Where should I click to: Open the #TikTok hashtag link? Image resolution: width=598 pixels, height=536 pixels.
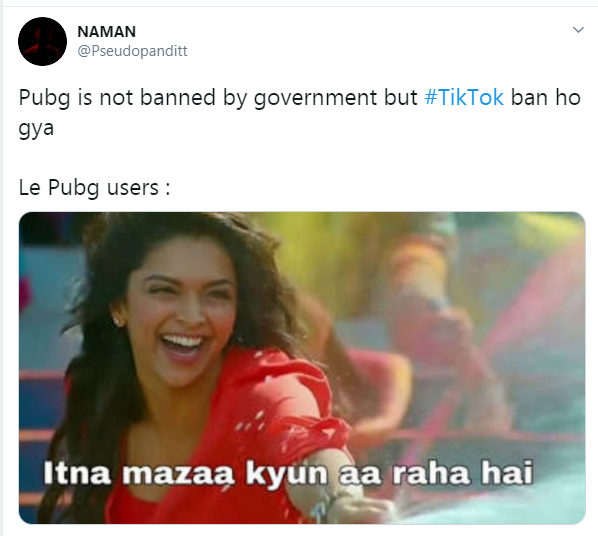(464, 97)
